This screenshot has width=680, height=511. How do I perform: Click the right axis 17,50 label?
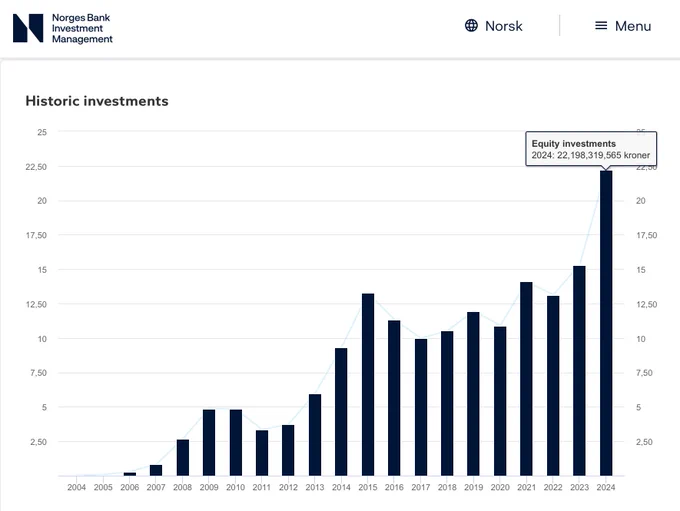pos(647,236)
